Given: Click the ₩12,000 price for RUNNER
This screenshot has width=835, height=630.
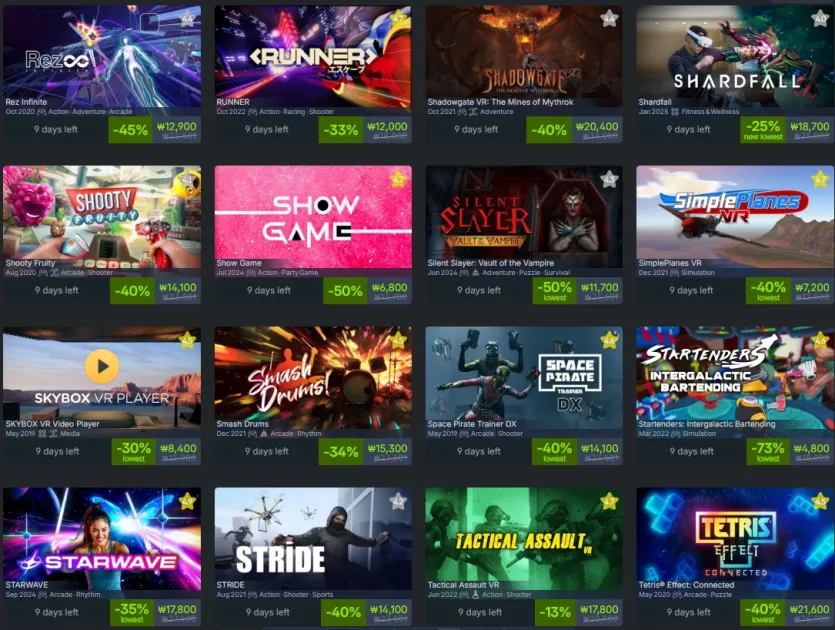Looking at the screenshot, I should tap(387, 127).
